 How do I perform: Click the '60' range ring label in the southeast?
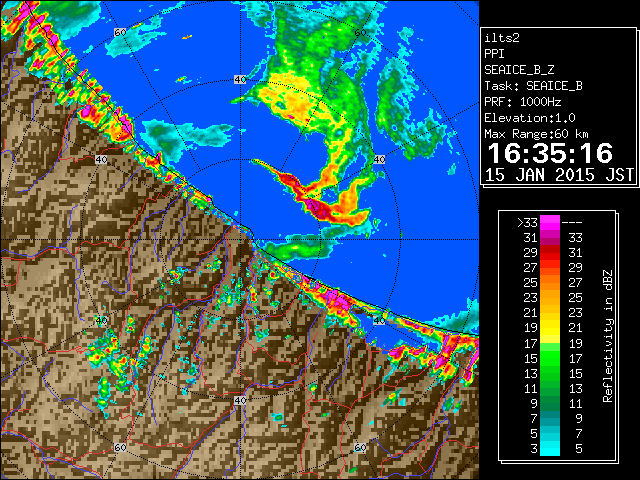coord(360,448)
